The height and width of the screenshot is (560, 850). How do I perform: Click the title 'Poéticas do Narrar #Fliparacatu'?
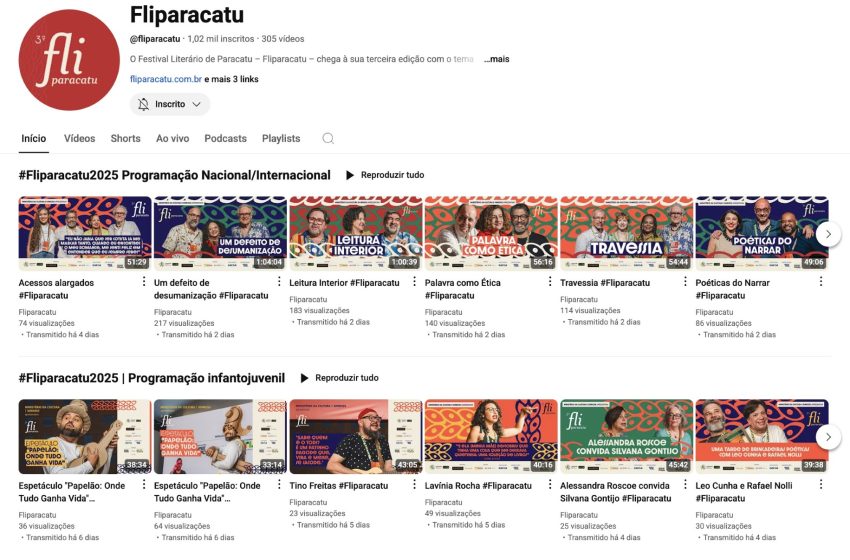(x=732, y=289)
